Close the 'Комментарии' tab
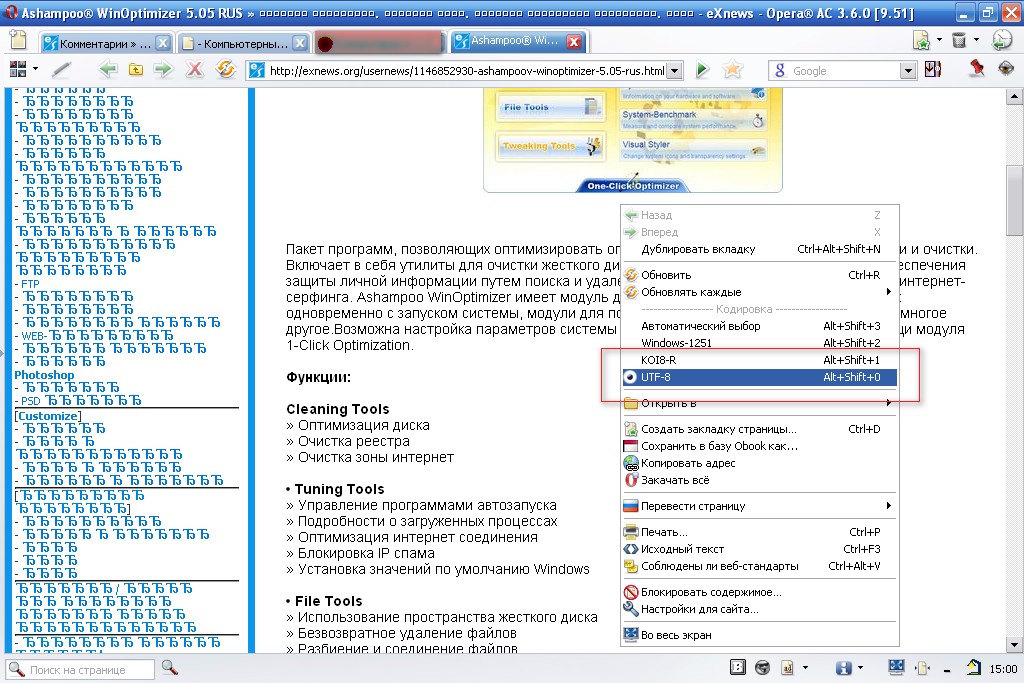This screenshot has height=683, width=1024. (x=163, y=43)
